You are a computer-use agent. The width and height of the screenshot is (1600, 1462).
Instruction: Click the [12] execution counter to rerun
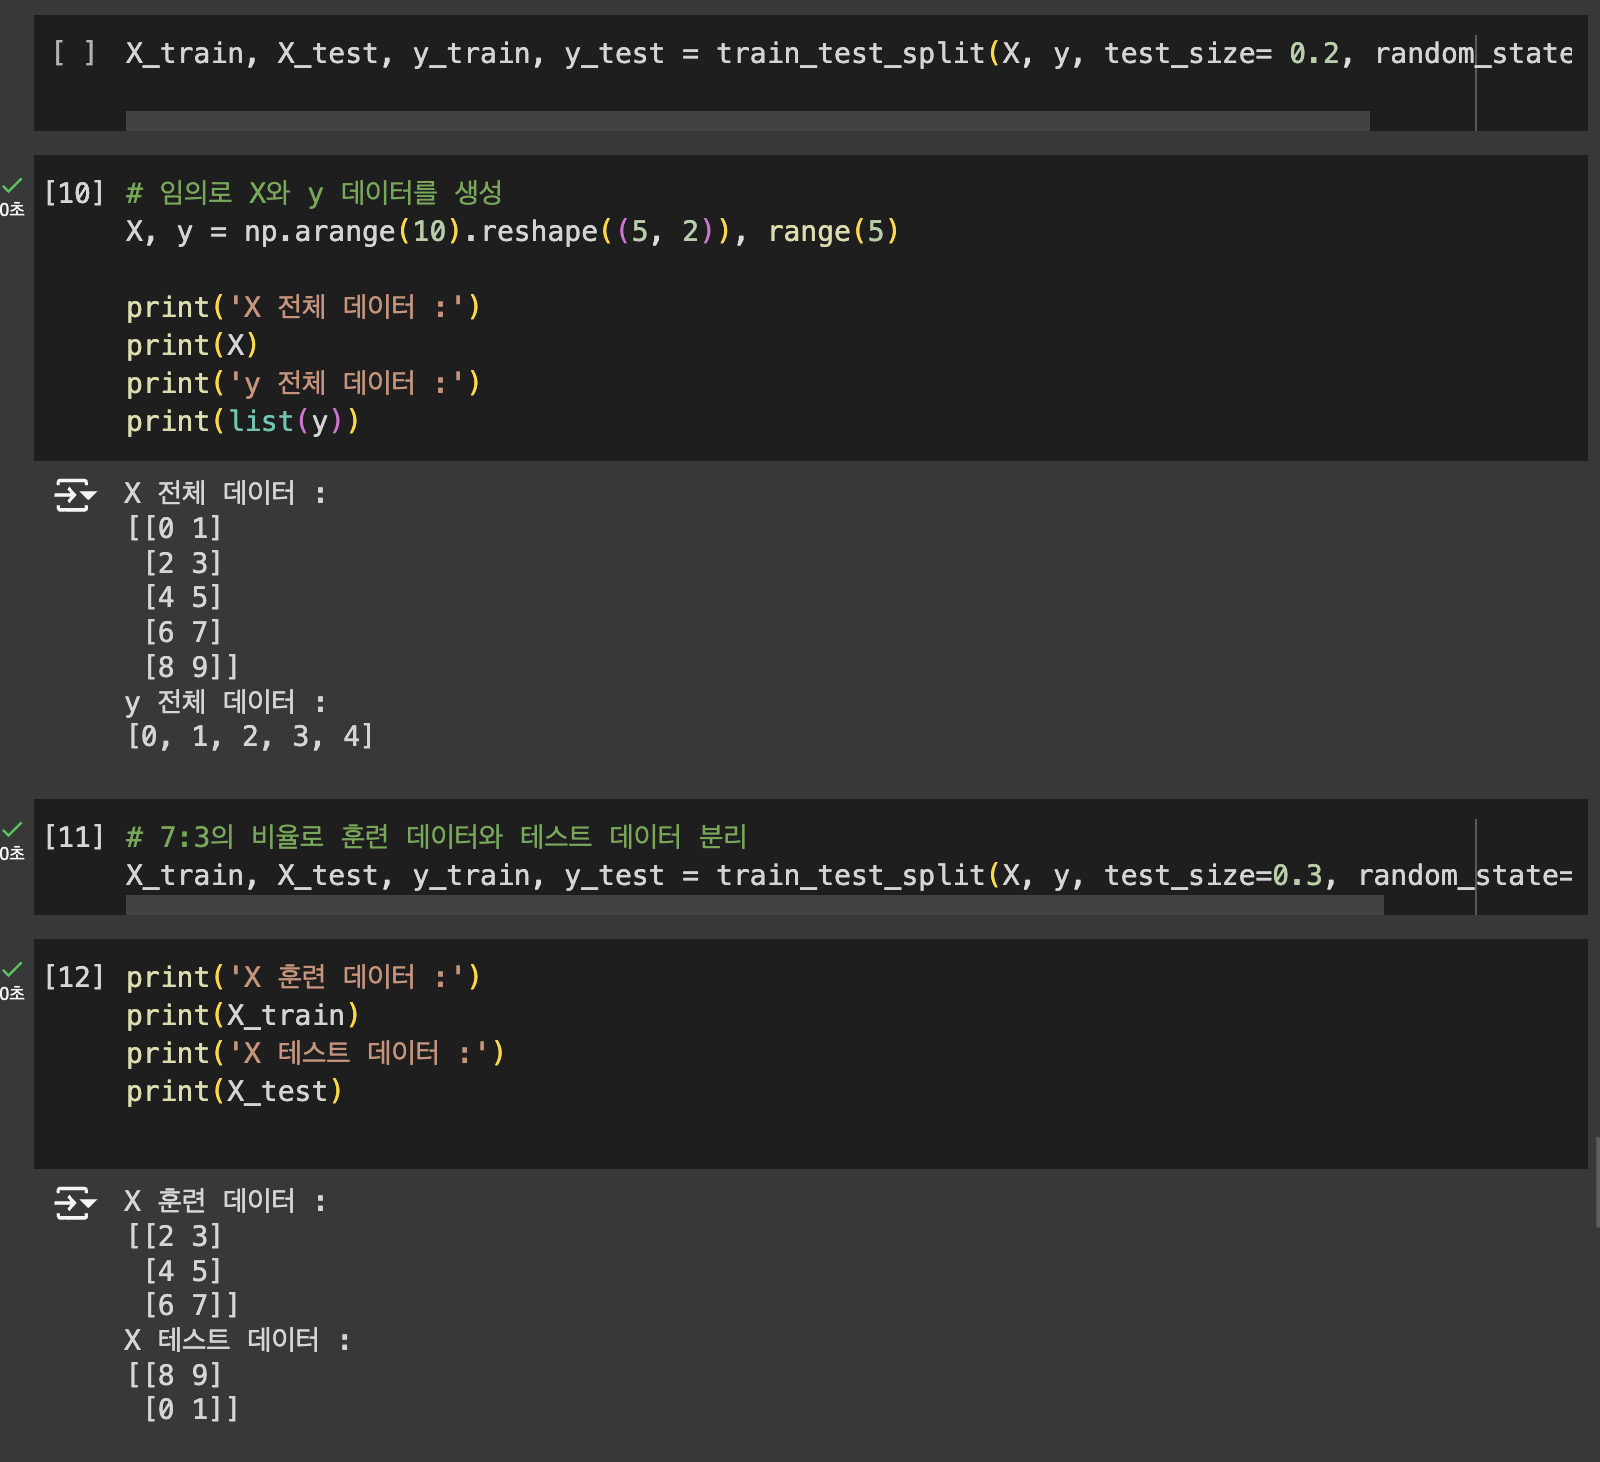(74, 977)
